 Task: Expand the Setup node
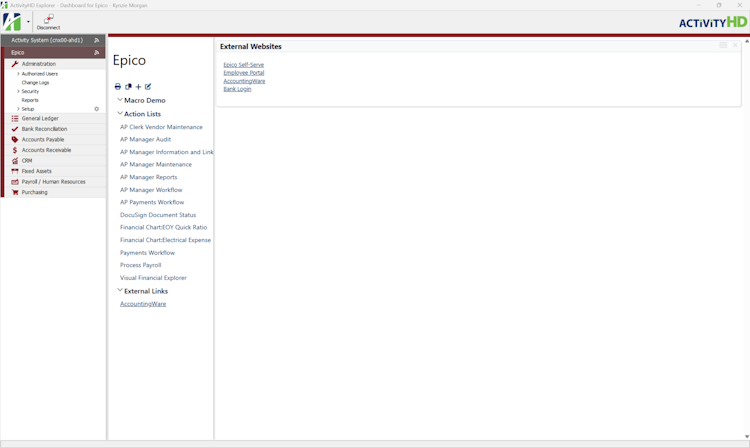tap(18, 109)
